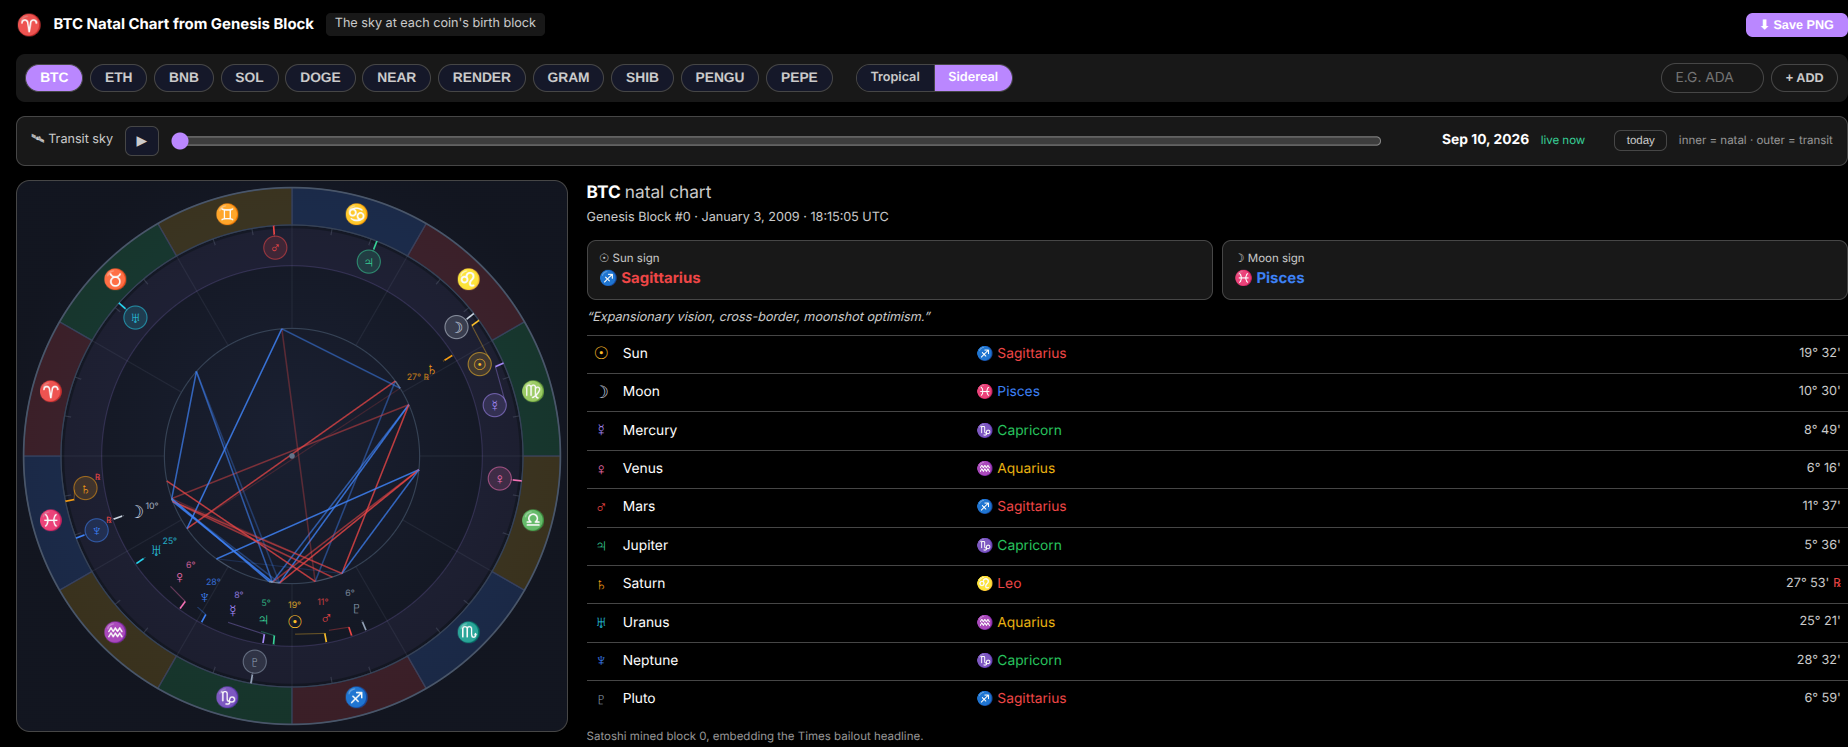This screenshot has width=1848, height=747.
Task: Click the Sep 10, 2026 transit date
Action: click(x=1485, y=139)
